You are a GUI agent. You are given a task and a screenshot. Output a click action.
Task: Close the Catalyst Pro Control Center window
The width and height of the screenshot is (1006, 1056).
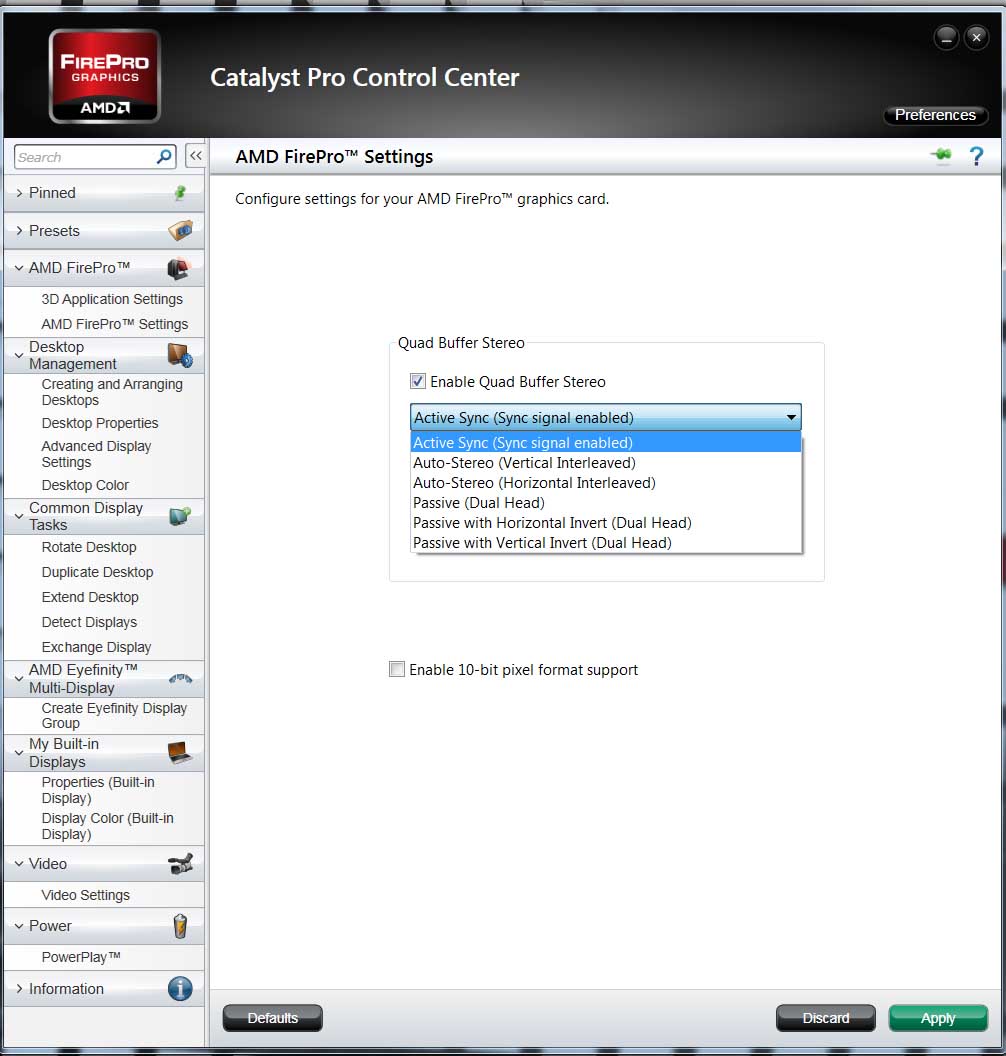976,38
